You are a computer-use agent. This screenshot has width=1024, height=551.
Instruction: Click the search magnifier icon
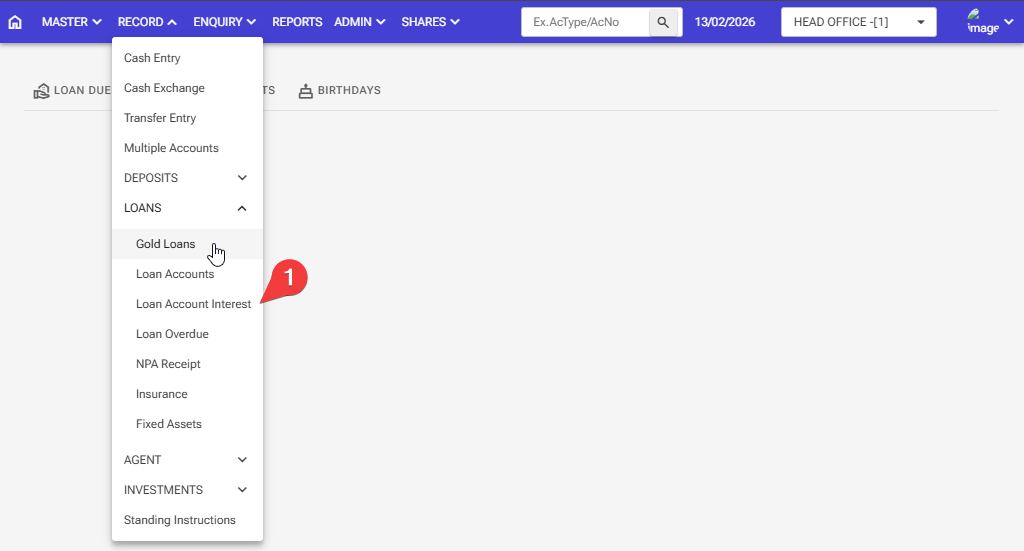pyautogui.click(x=662, y=22)
